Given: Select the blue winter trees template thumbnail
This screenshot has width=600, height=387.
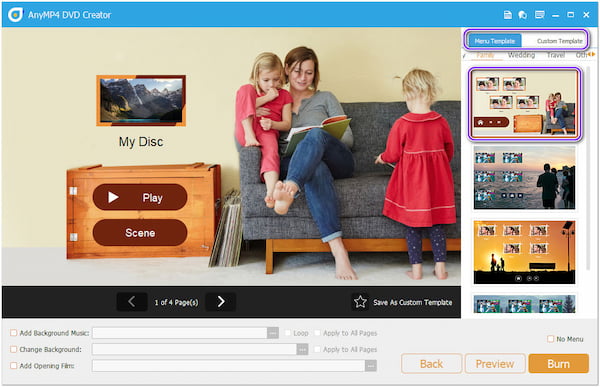Looking at the screenshot, I should [x=524, y=304].
